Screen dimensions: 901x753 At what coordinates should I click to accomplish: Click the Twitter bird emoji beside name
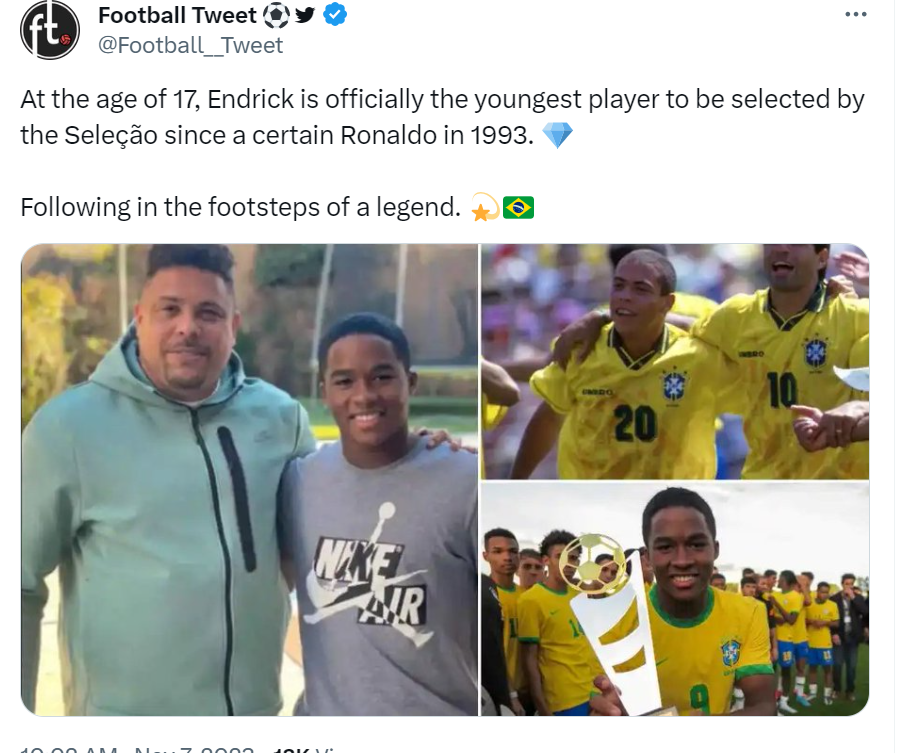pos(304,15)
